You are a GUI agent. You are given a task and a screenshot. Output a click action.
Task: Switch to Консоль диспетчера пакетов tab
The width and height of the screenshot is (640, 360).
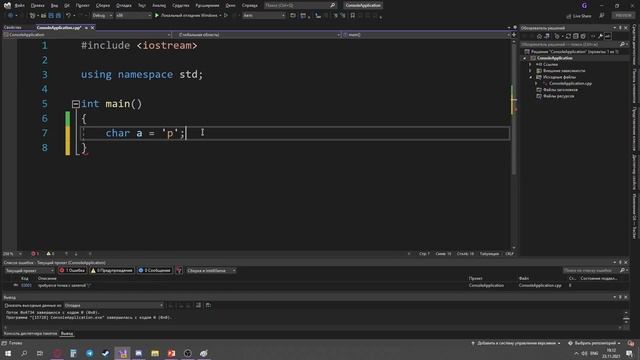coord(30,333)
